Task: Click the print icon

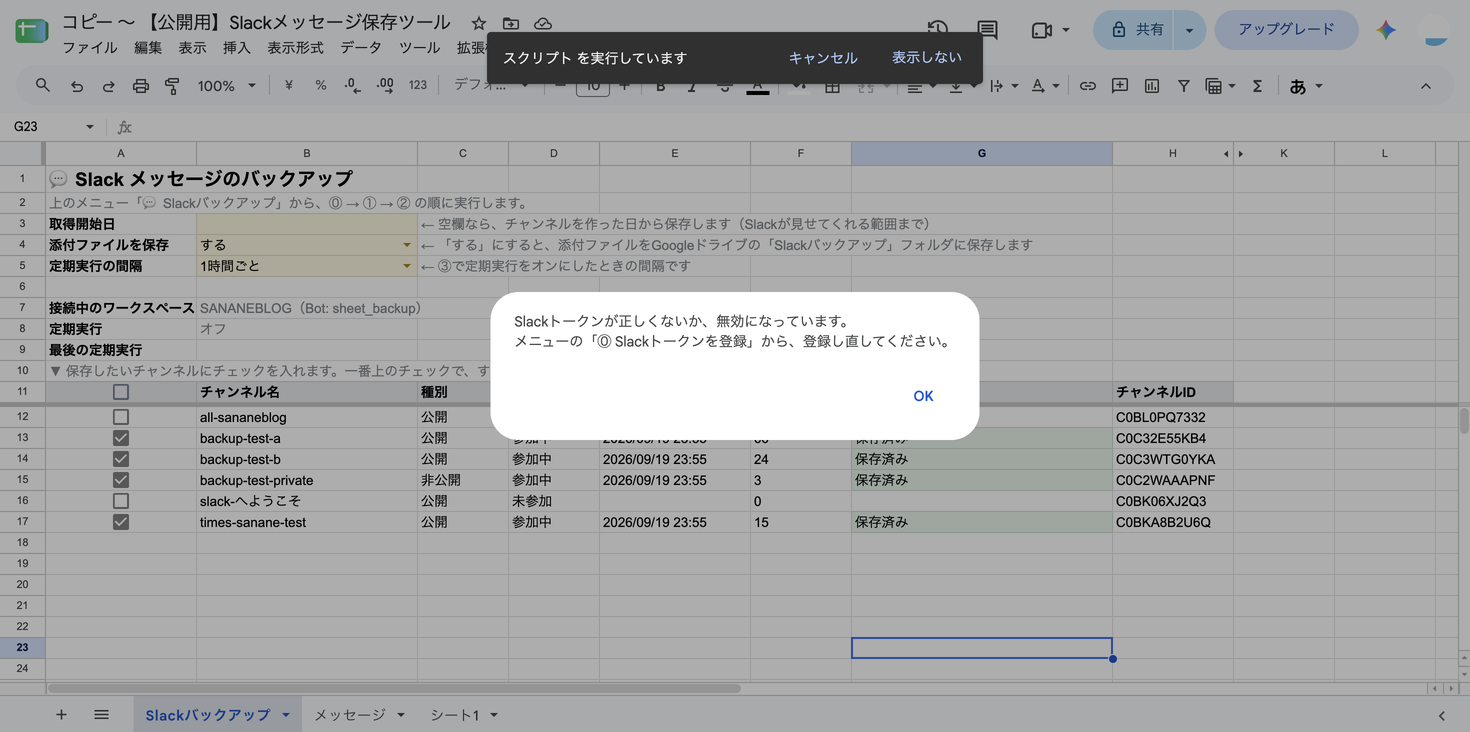Action: (x=141, y=86)
